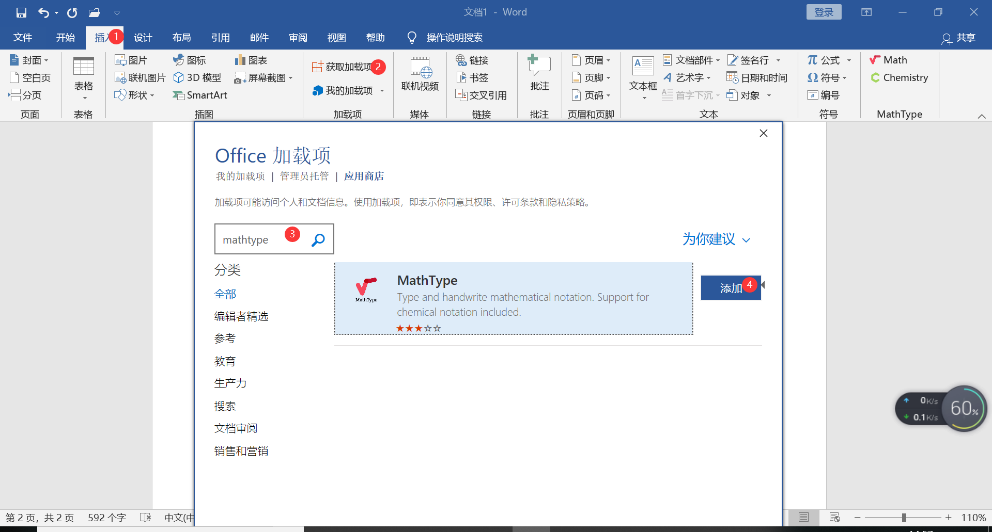992x532 pixels.
Task: Insert a blank page (空白页)
Action: coord(30,78)
